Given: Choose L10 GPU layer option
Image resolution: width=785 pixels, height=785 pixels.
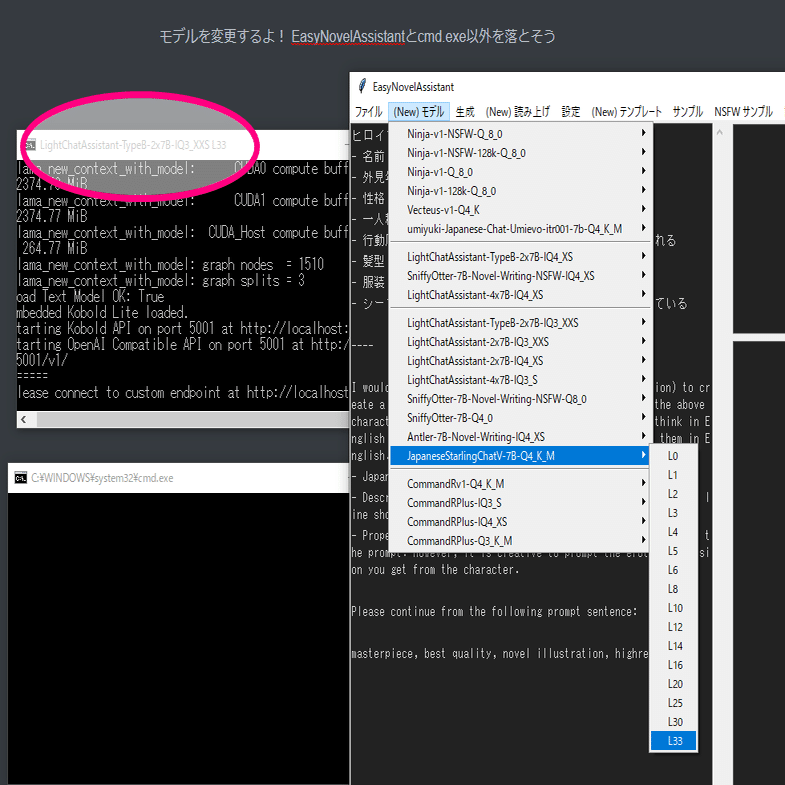Looking at the screenshot, I should (x=673, y=608).
